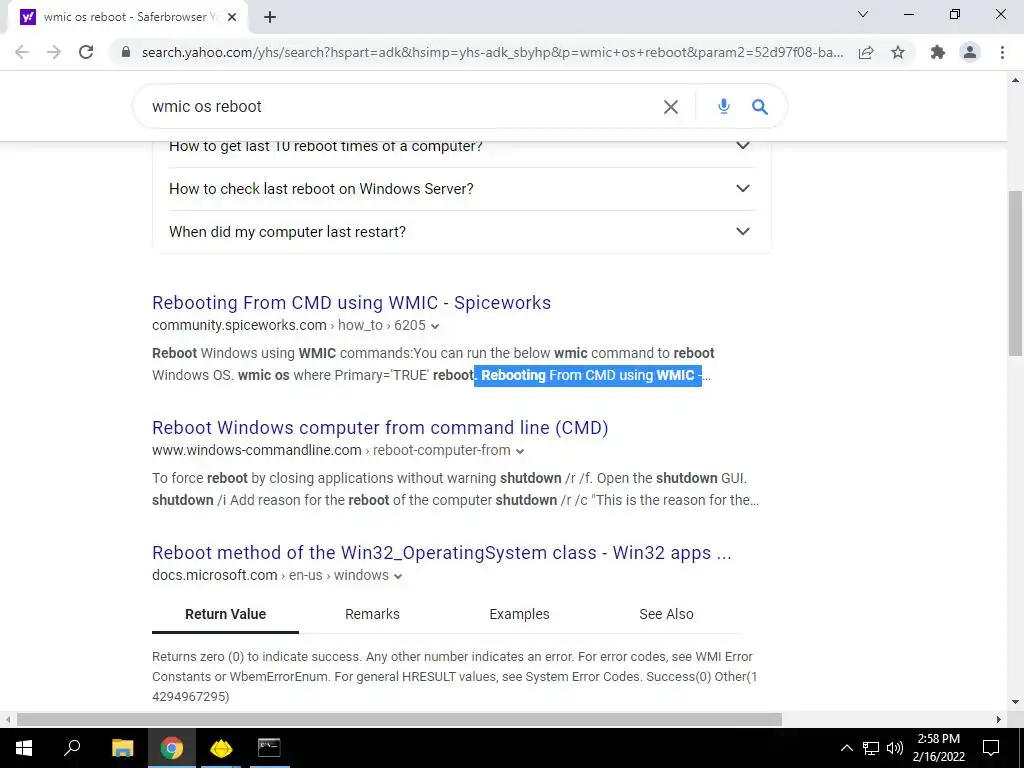Click the URL in the address bar
1024x768 pixels.
click(x=492, y=52)
